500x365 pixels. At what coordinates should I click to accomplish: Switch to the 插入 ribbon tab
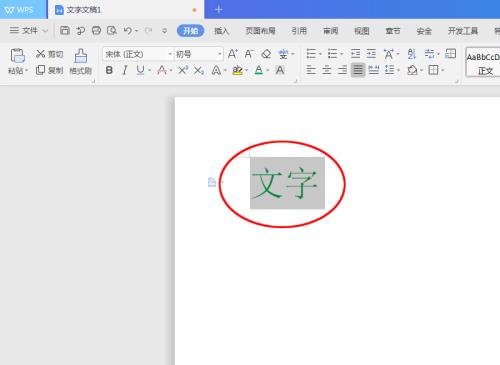[221, 31]
